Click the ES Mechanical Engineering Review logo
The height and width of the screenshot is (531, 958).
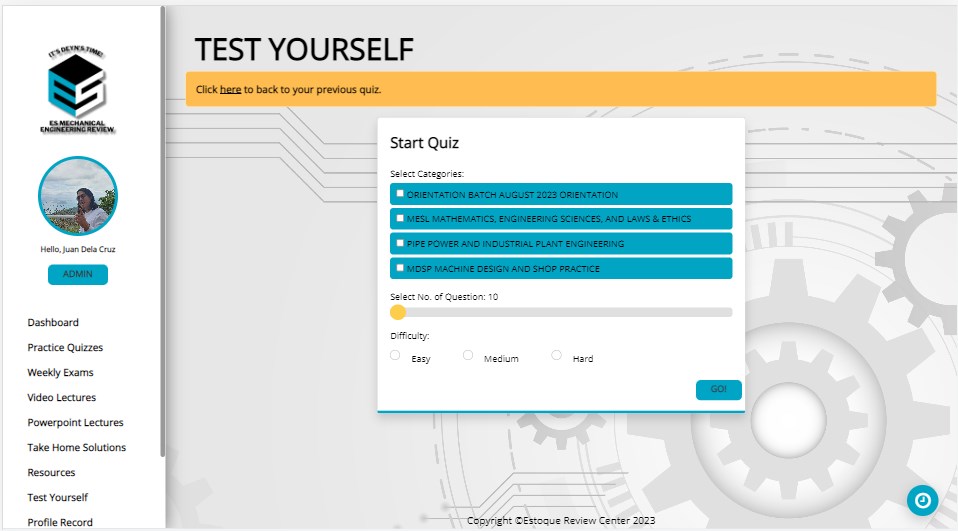pyautogui.click(x=77, y=89)
